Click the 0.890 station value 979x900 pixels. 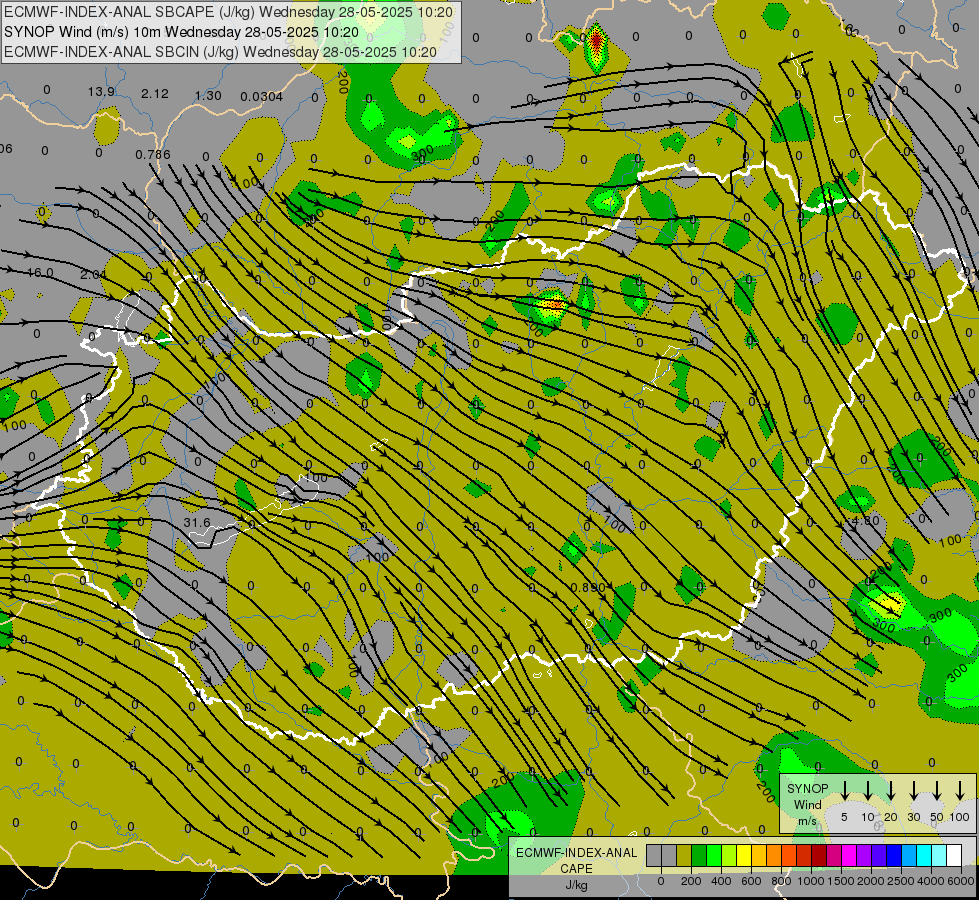588,588
